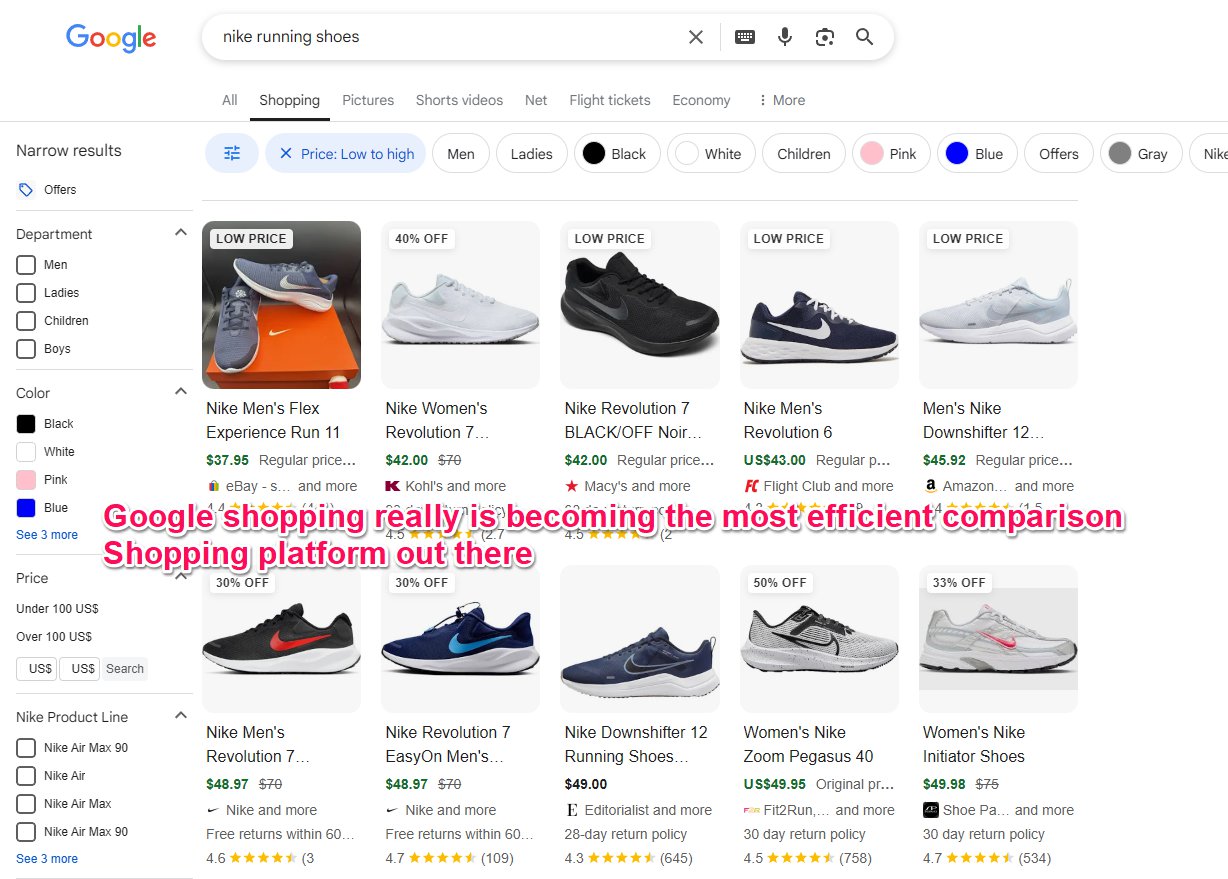1228x879 pixels.
Task: Click the Flight Club store icon
Action: (751, 486)
